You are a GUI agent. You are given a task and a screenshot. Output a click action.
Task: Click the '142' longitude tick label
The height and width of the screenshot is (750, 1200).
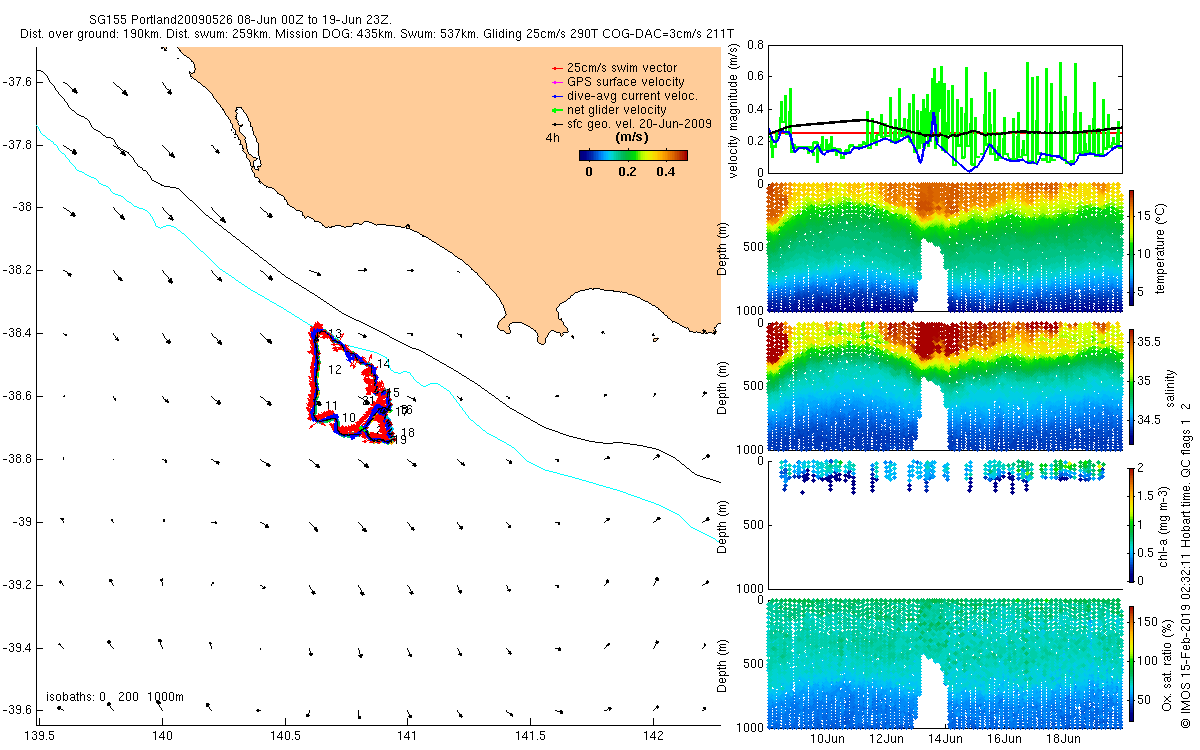click(x=652, y=736)
